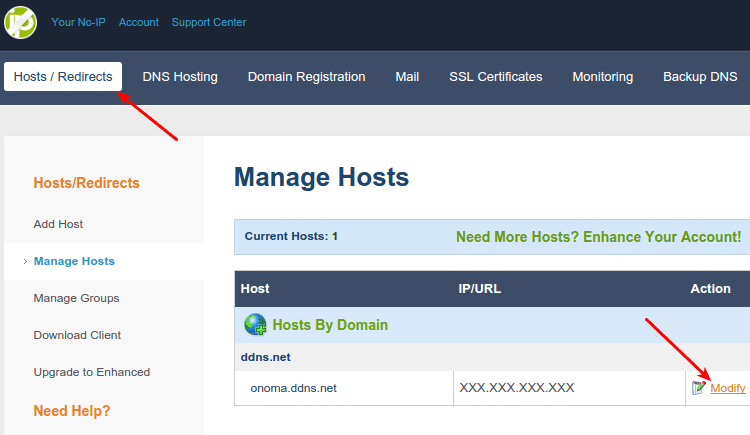Click the Current Hosts: 1 text
750x435 pixels.
291,236
